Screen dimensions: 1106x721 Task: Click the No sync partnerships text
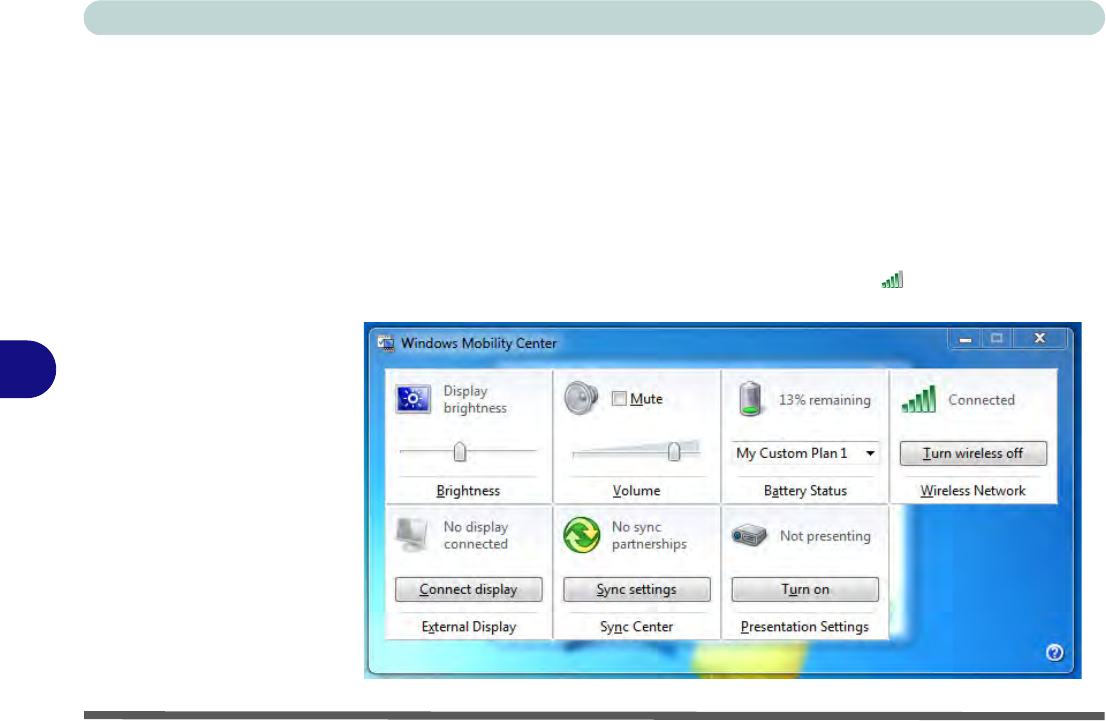pos(649,535)
